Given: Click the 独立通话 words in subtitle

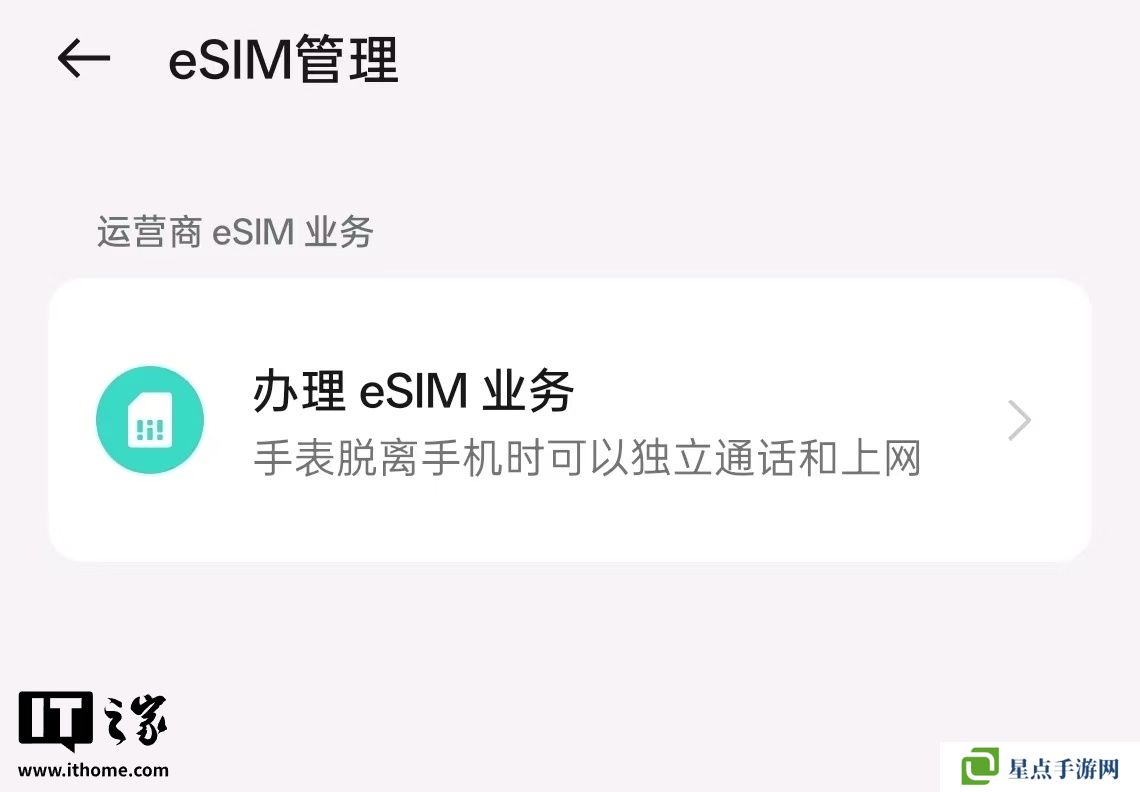Looking at the screenshot, I should [714, 457].
